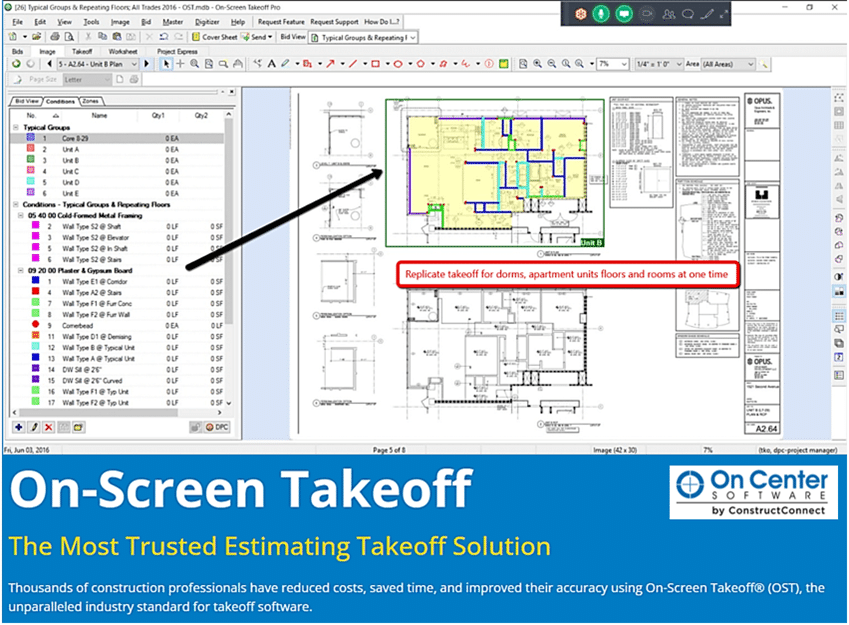Add a new condition with plus icon

19,427
